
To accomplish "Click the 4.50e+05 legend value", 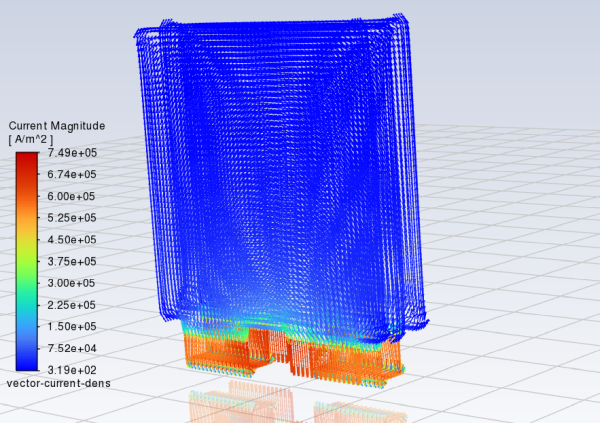I will [x=72, y=240].
